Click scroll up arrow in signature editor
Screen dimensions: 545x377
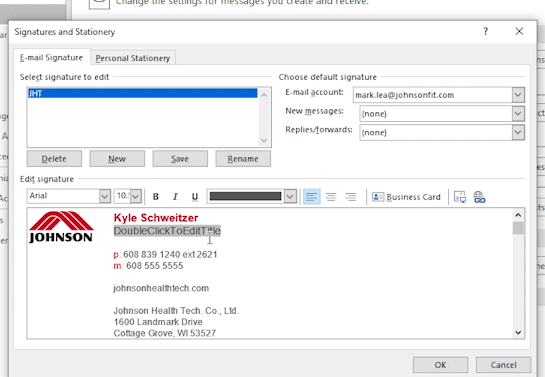click(x=518, y=215)
